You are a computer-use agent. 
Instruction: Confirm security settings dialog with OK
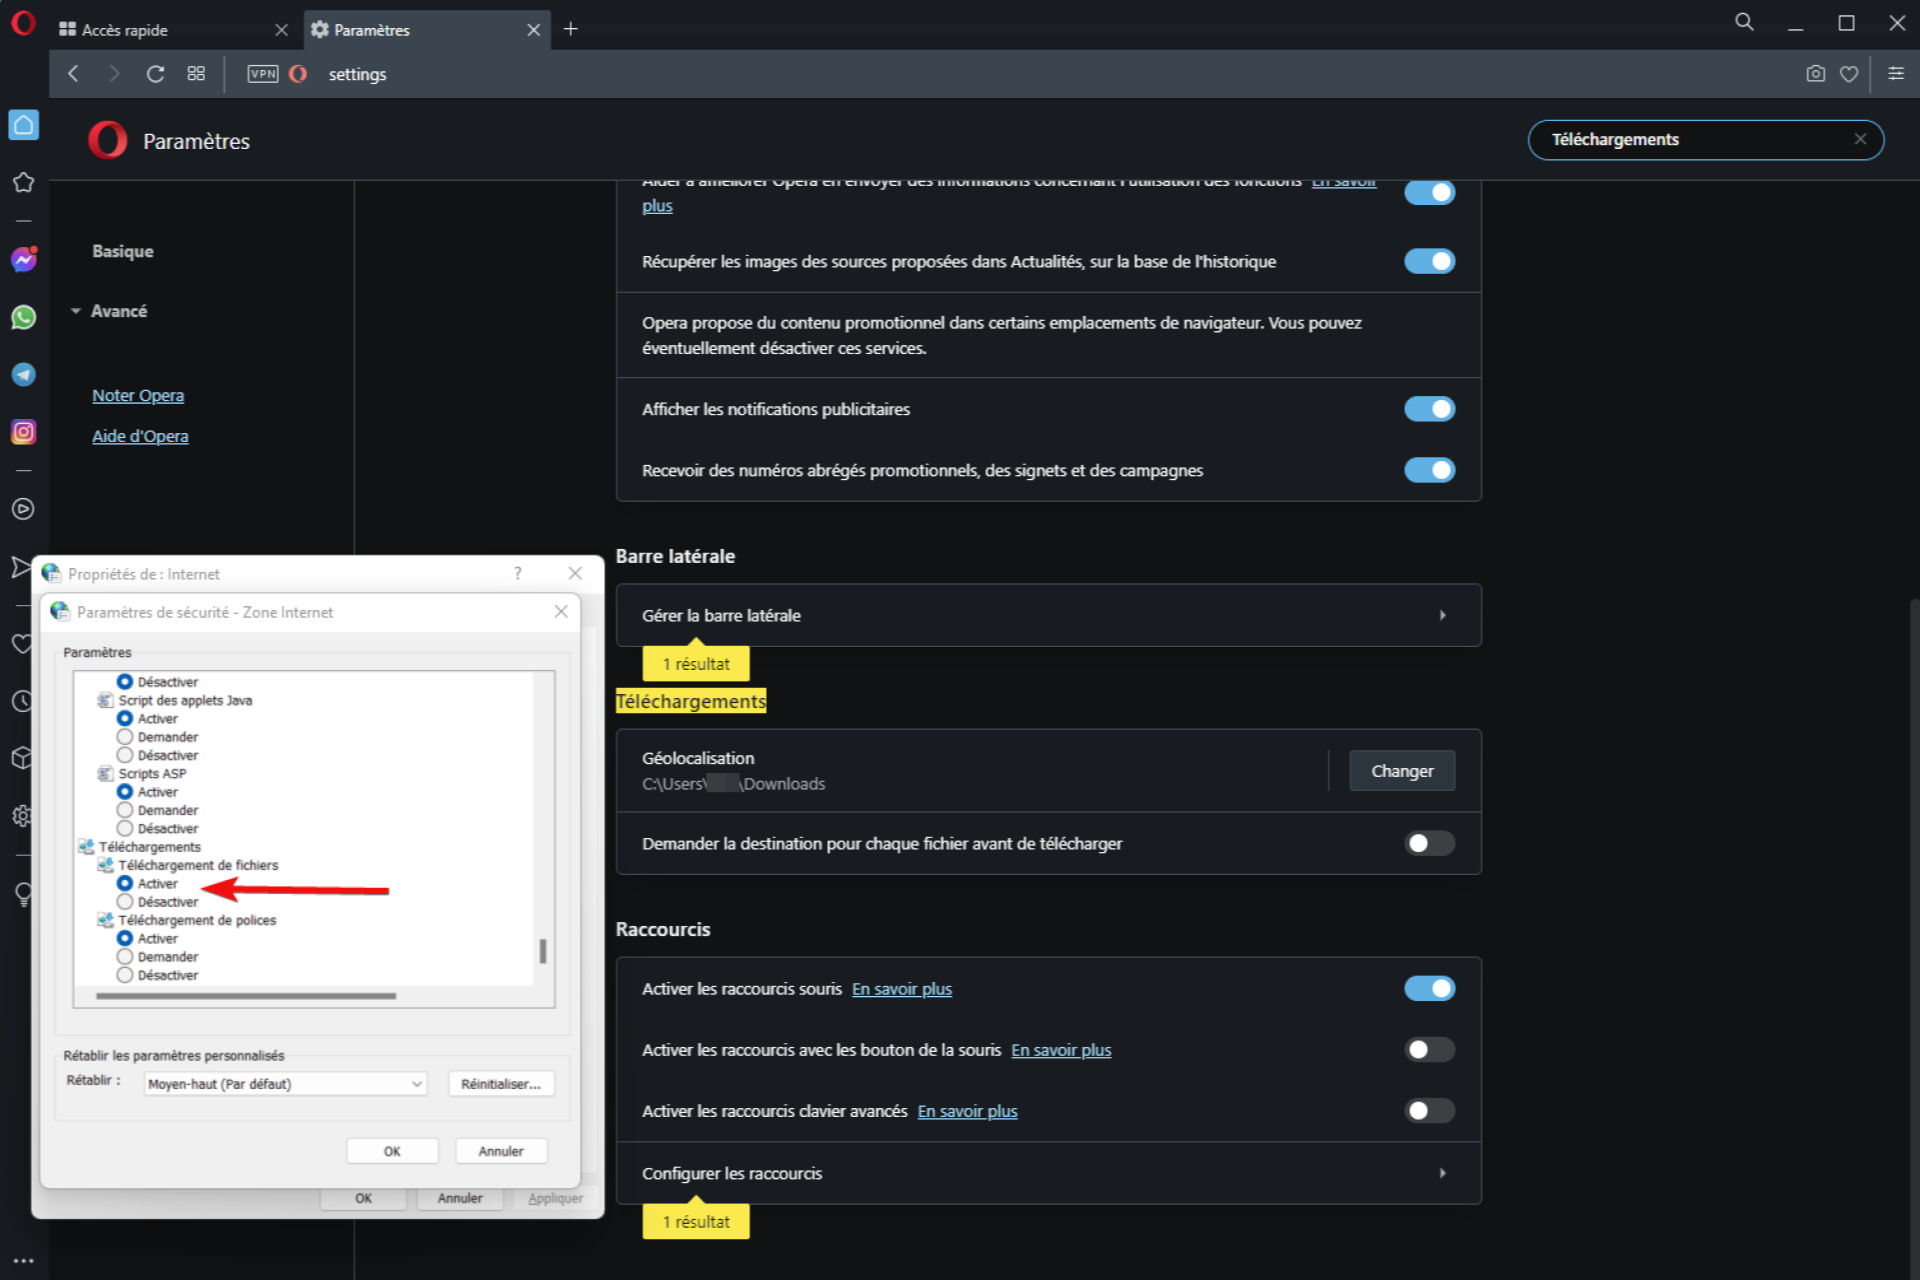[392, 1151]
